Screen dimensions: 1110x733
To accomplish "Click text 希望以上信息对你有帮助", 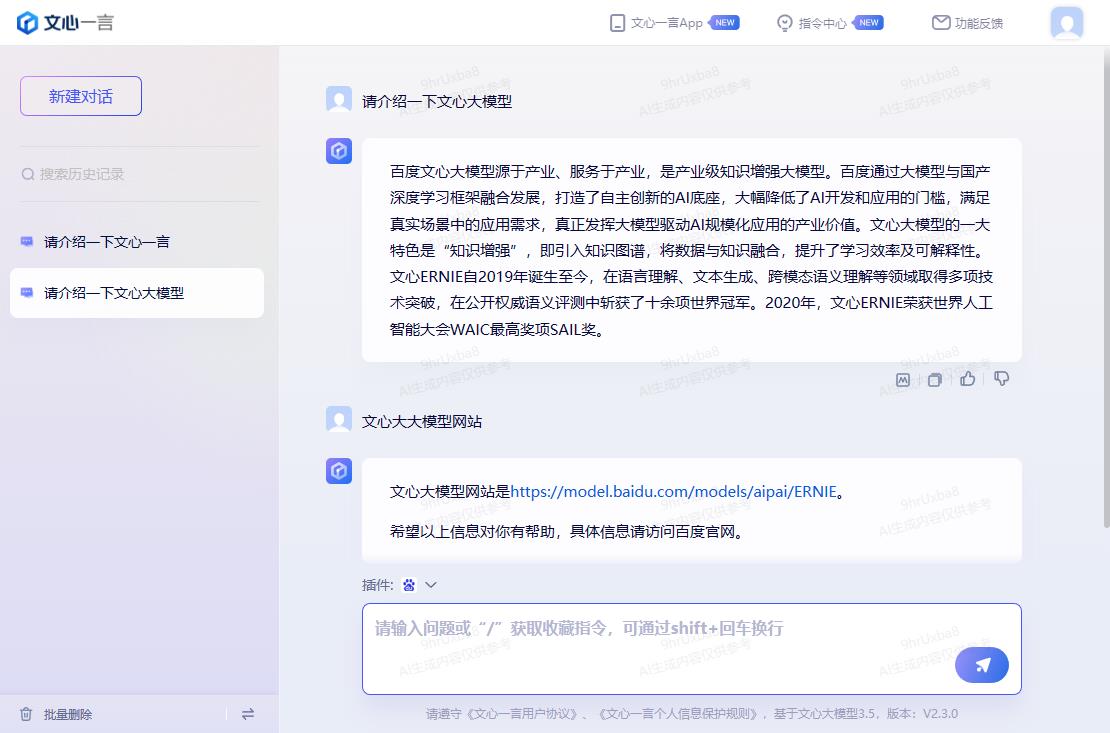I will click(472, 532).
